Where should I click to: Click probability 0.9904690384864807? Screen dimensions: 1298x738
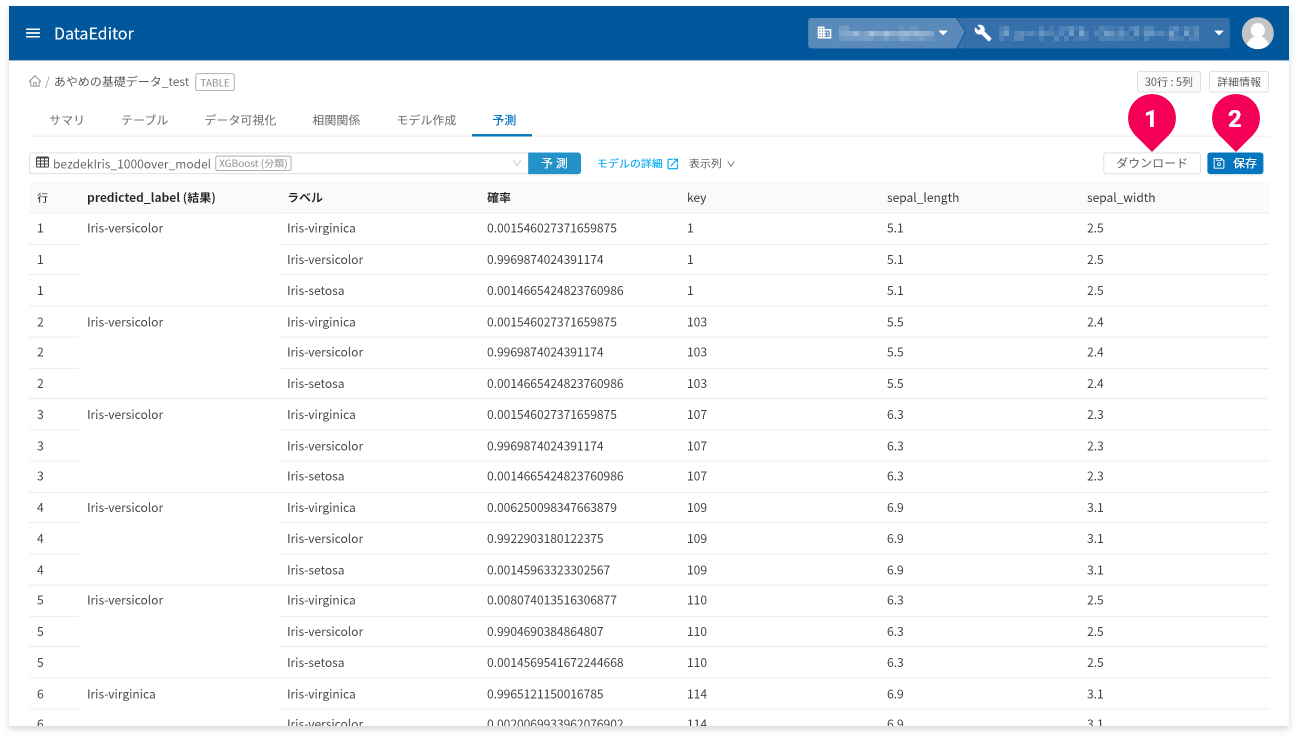pos(545,632)
